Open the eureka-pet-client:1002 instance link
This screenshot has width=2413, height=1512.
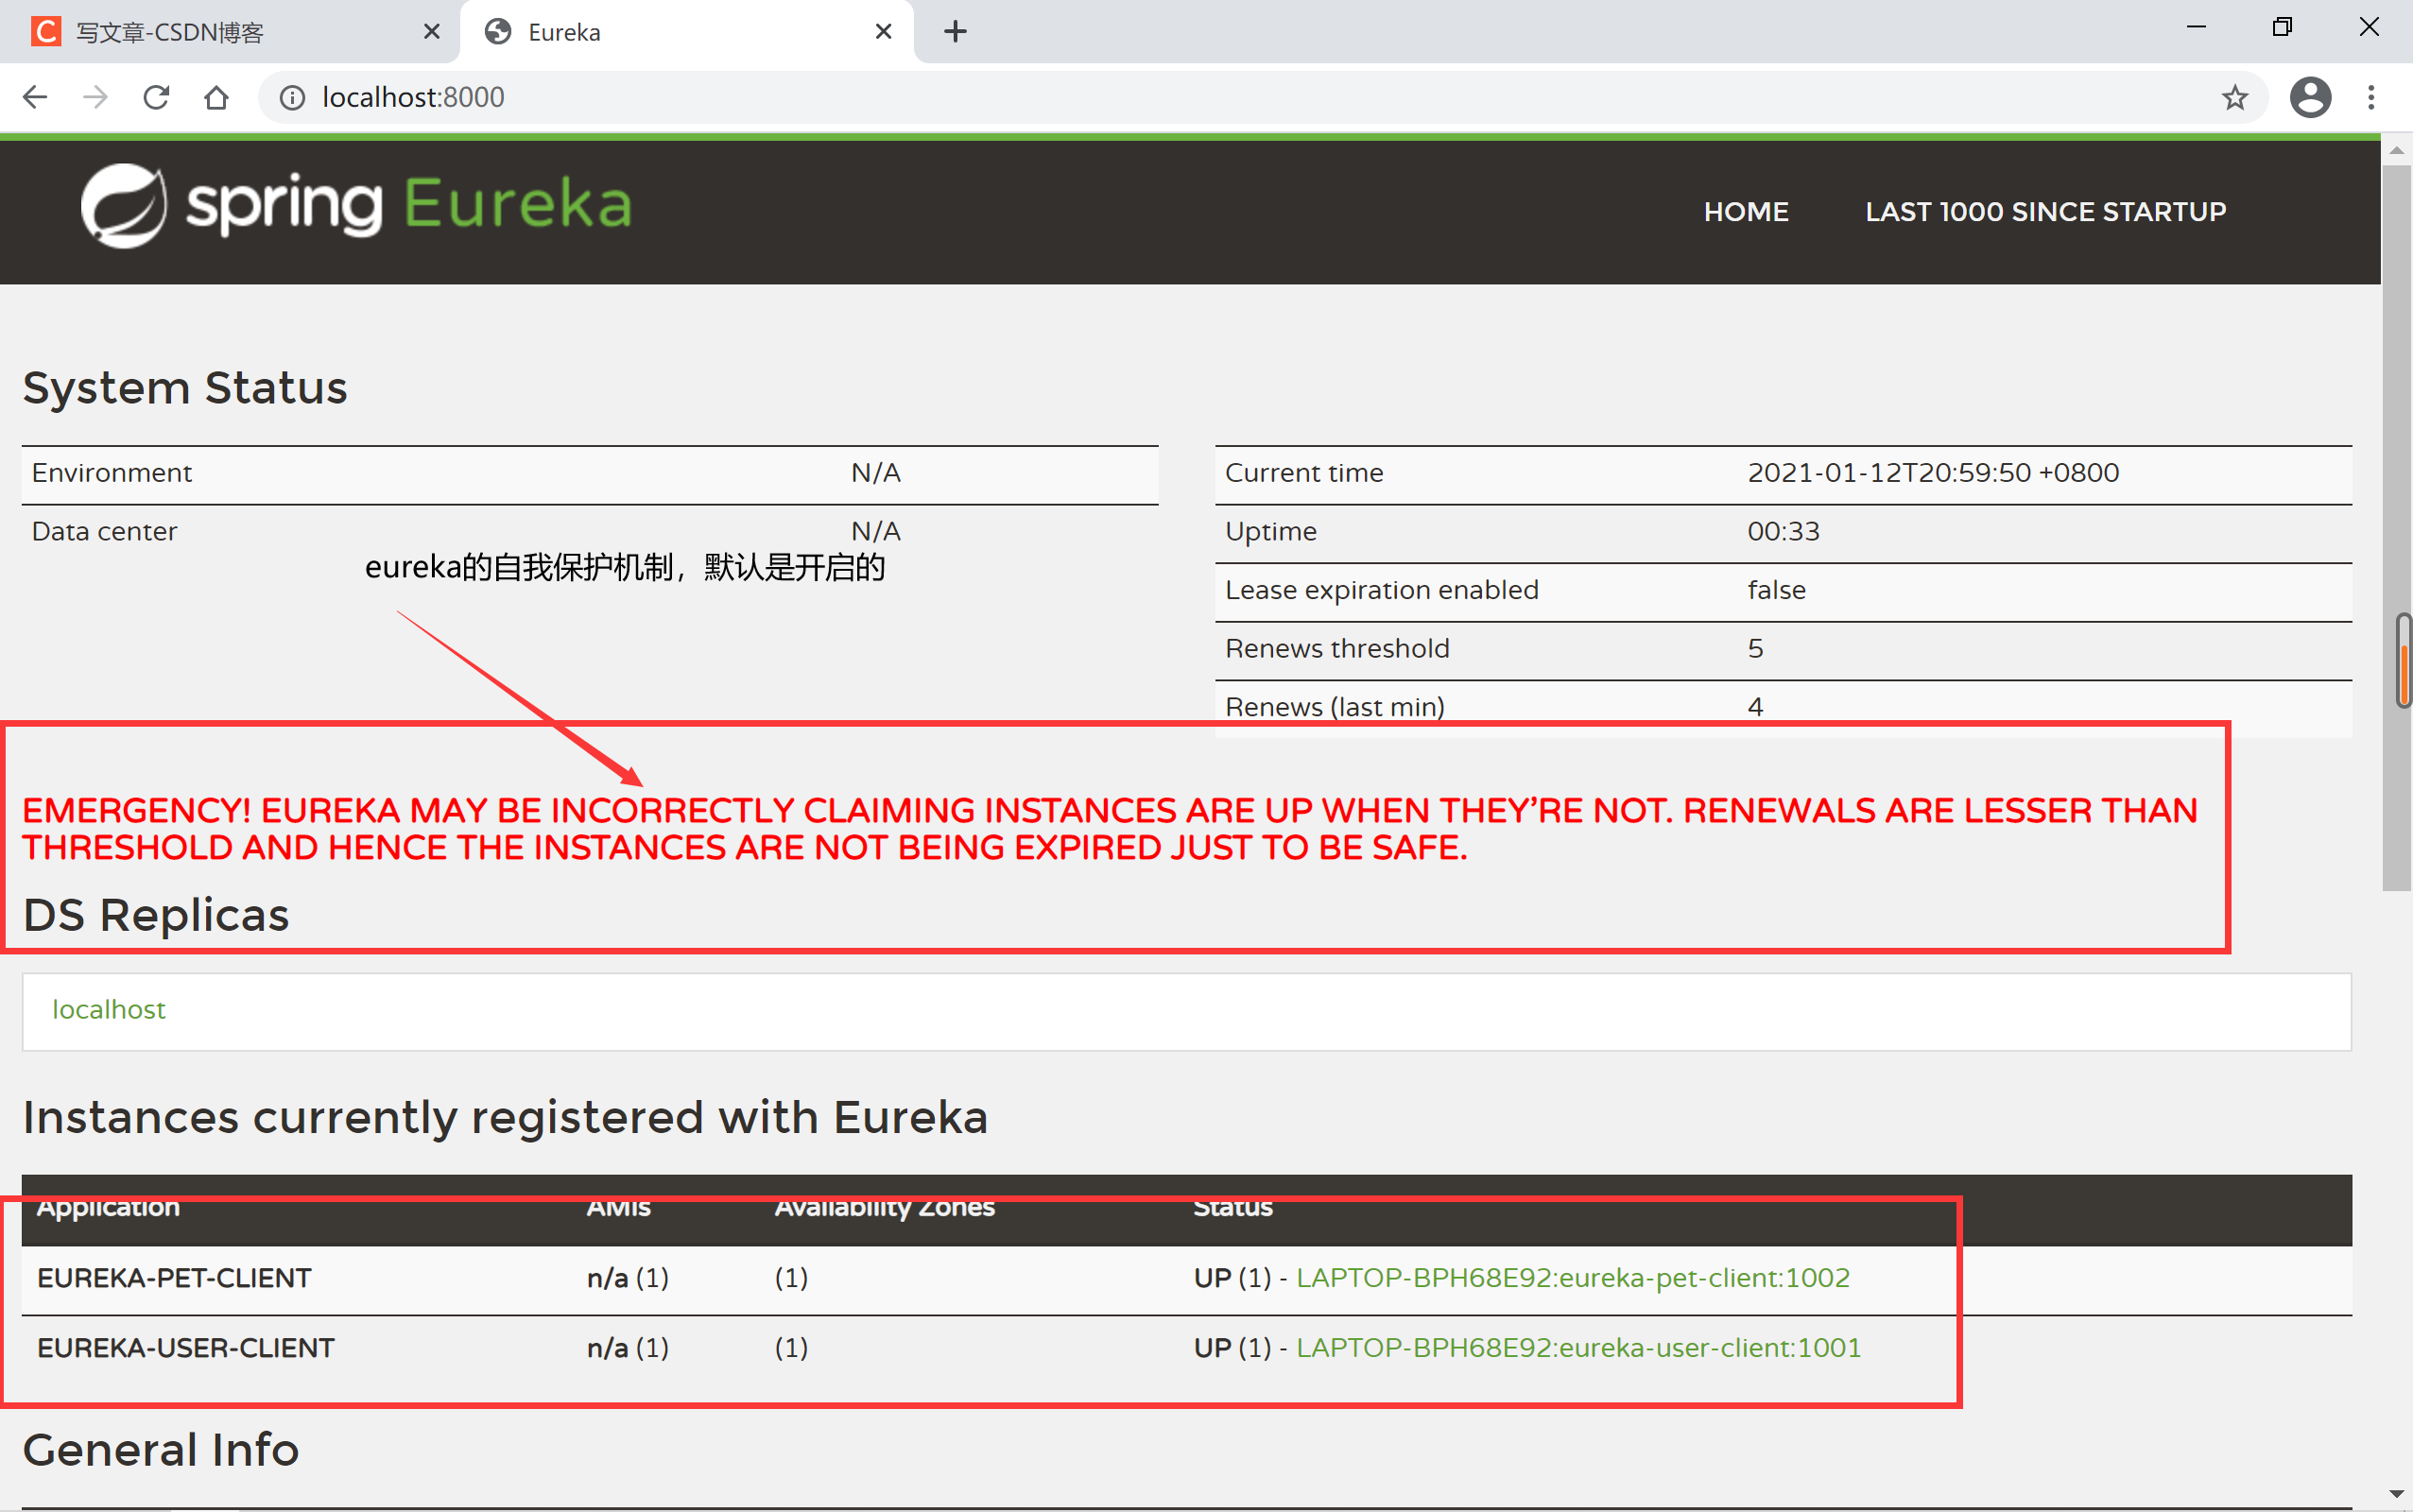click(1571, 1277)
